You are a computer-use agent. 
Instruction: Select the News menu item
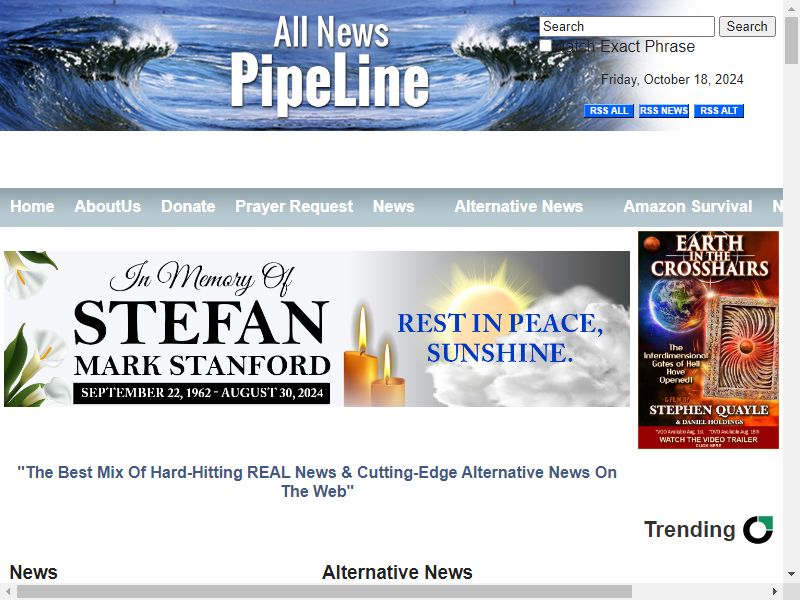coord(393,206)
